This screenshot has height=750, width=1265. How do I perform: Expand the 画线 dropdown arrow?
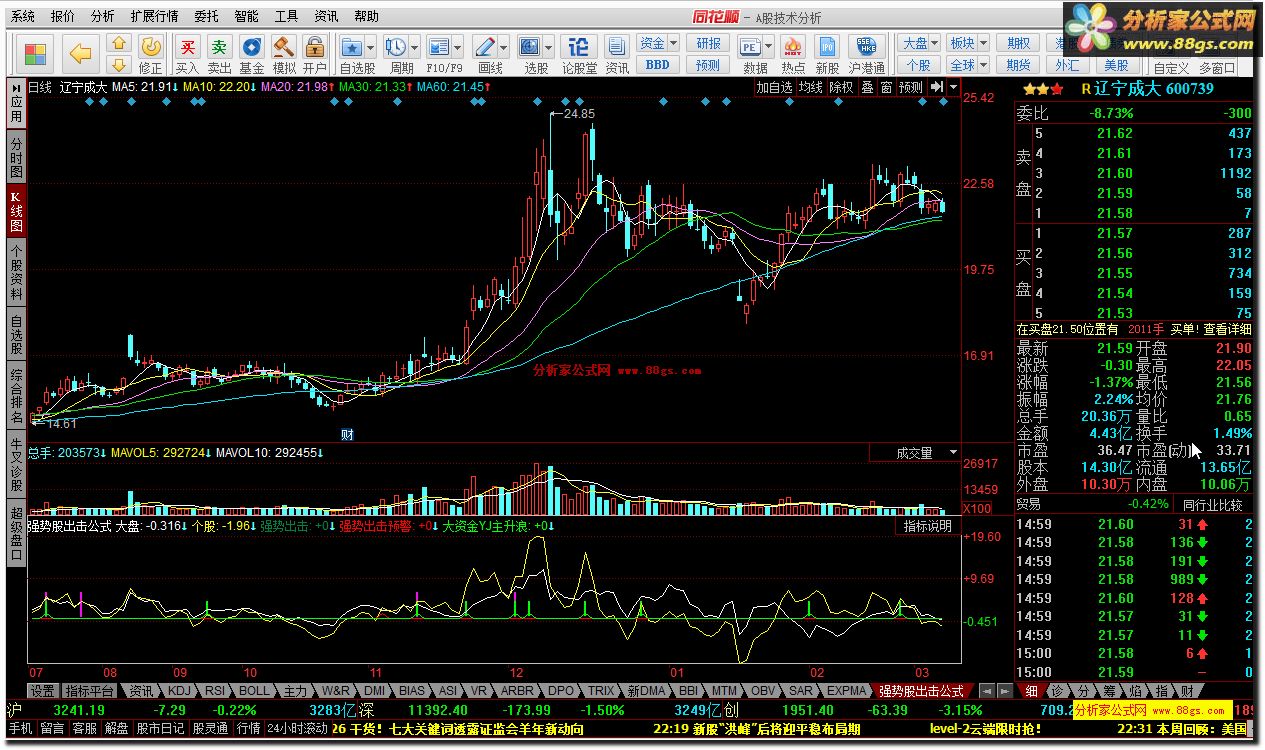click(x=504, y=47)
